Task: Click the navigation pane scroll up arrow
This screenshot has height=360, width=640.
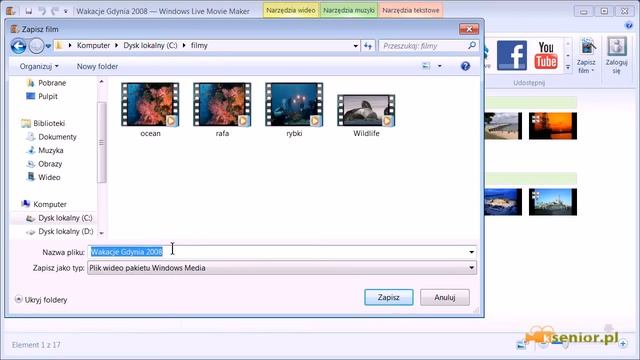Action: click(x=102, y=82)
